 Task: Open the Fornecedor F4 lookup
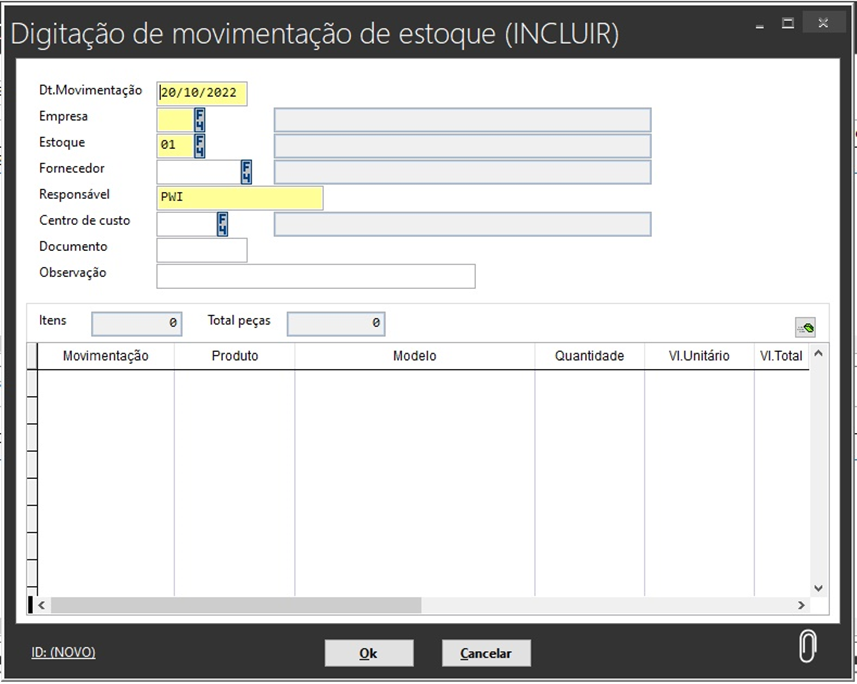pos(246,172)
